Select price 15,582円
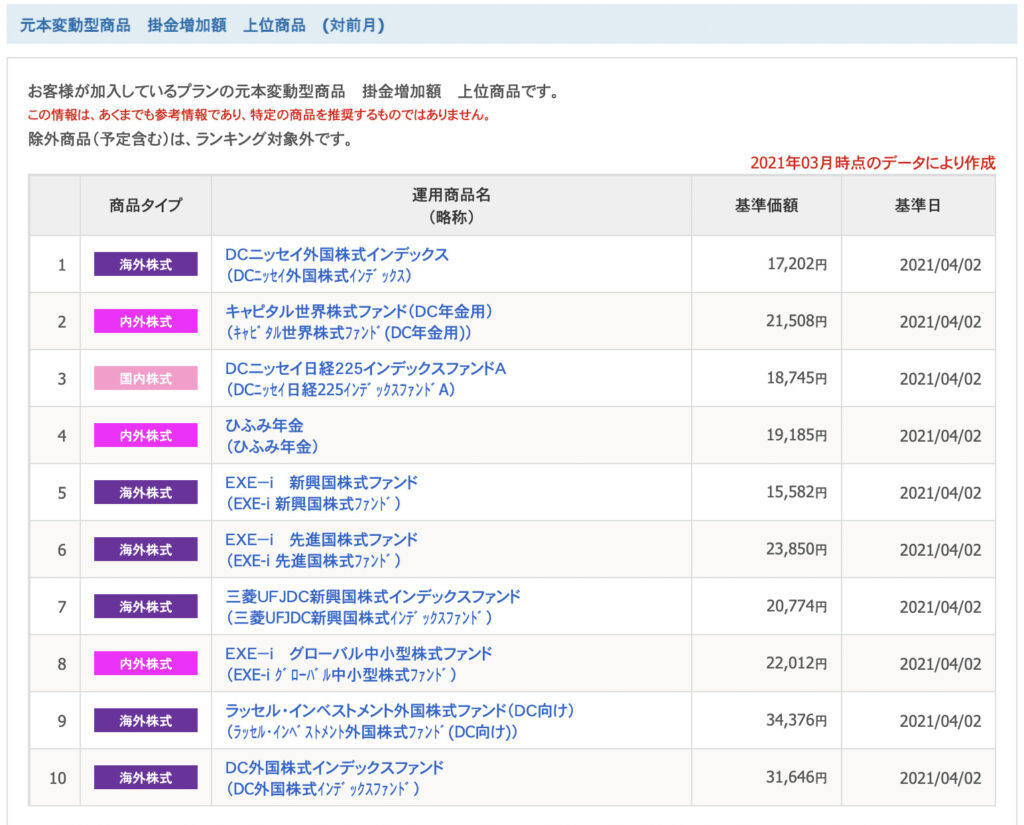Image resolution: width=1024 pixels, height=825 pixels. tap(796, 492)
